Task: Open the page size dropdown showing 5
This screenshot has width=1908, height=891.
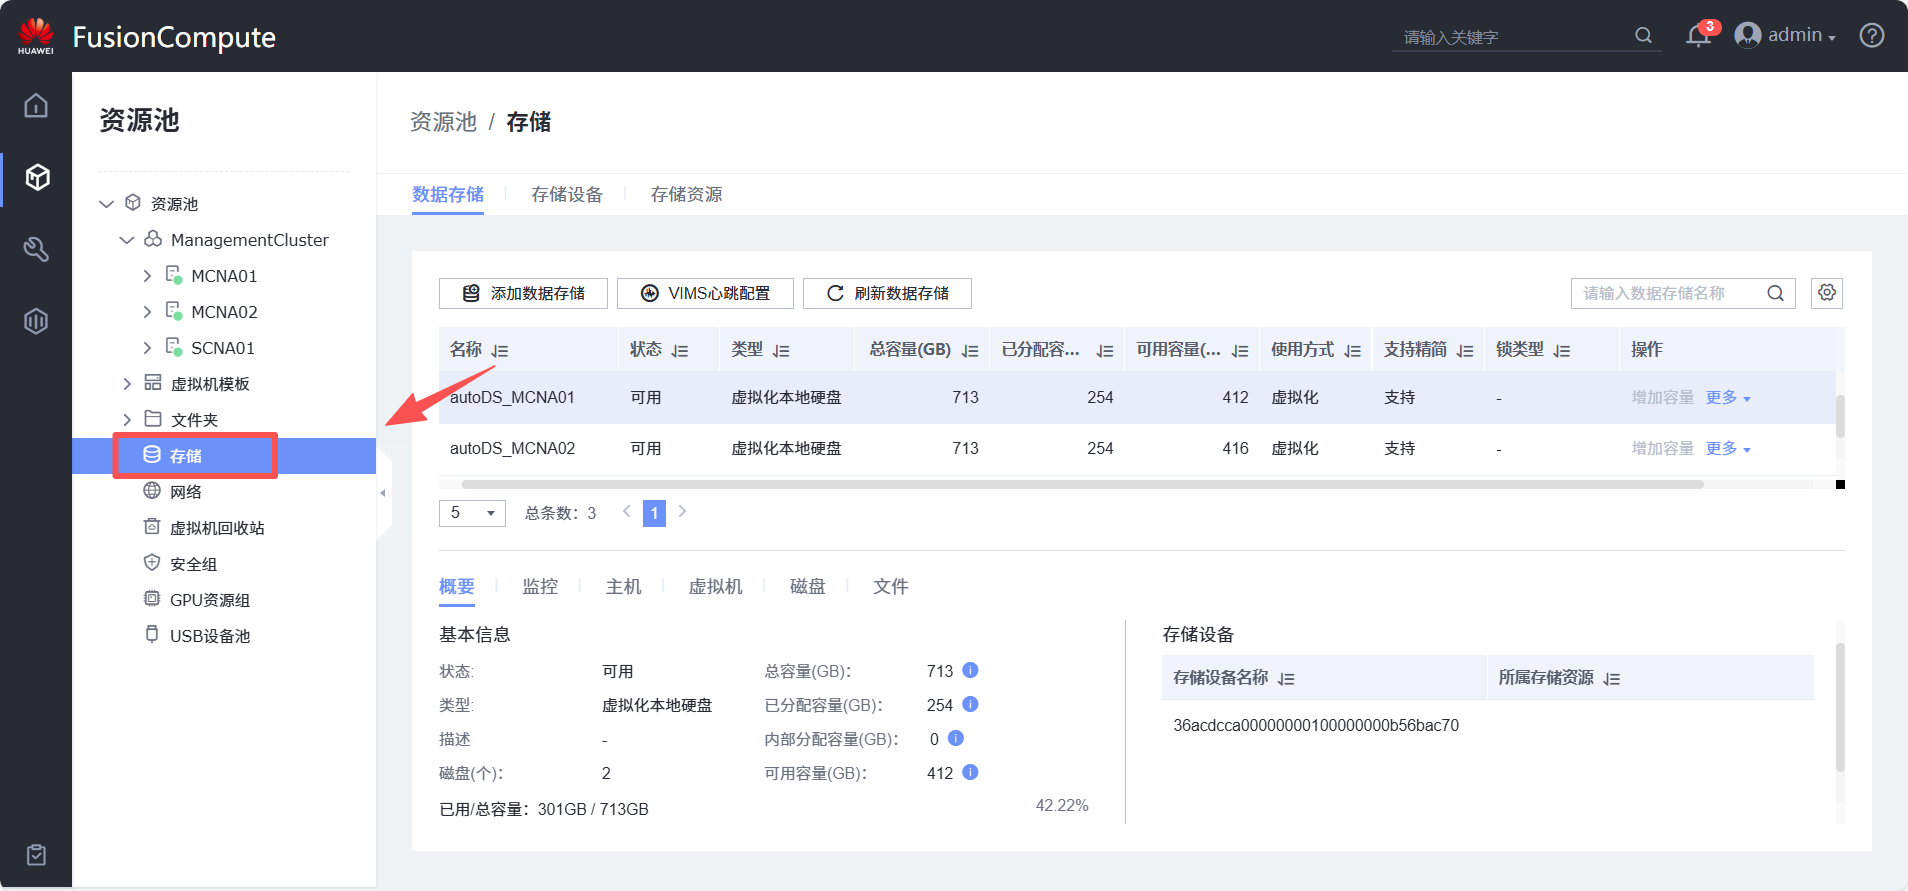Action: click(x=472, y=513)
